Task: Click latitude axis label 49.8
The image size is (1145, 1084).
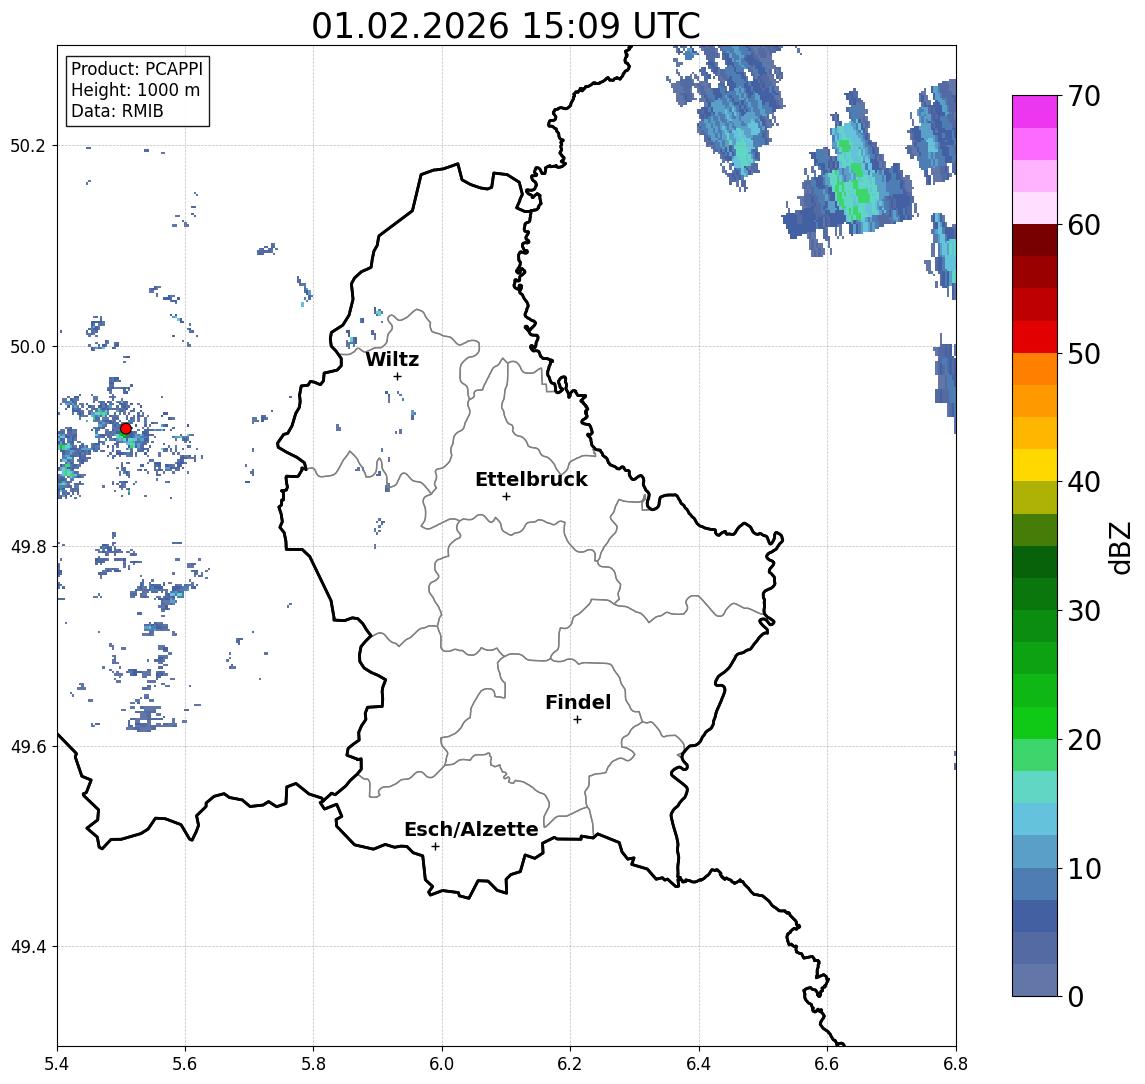Action: pos(28,546)
